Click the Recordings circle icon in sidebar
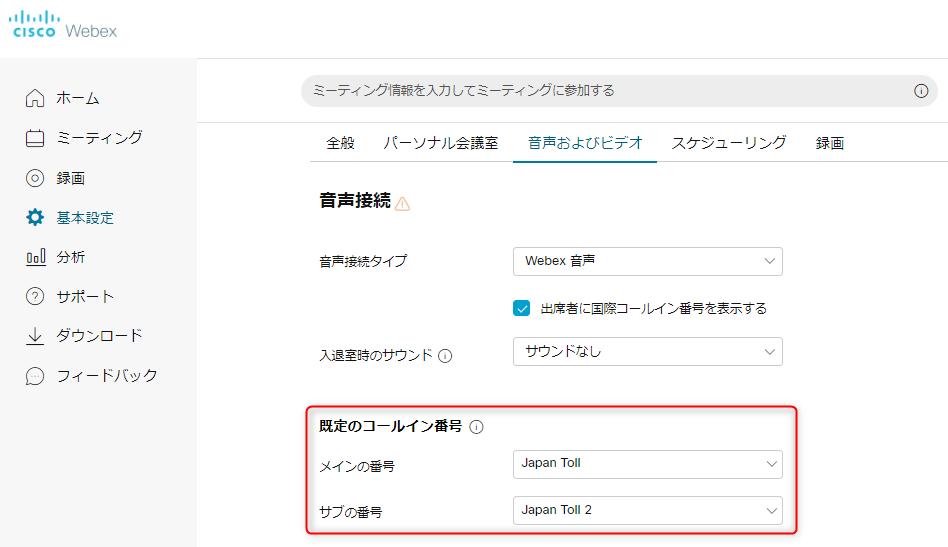This screenshot has width=948, height=547. (35, 178)
